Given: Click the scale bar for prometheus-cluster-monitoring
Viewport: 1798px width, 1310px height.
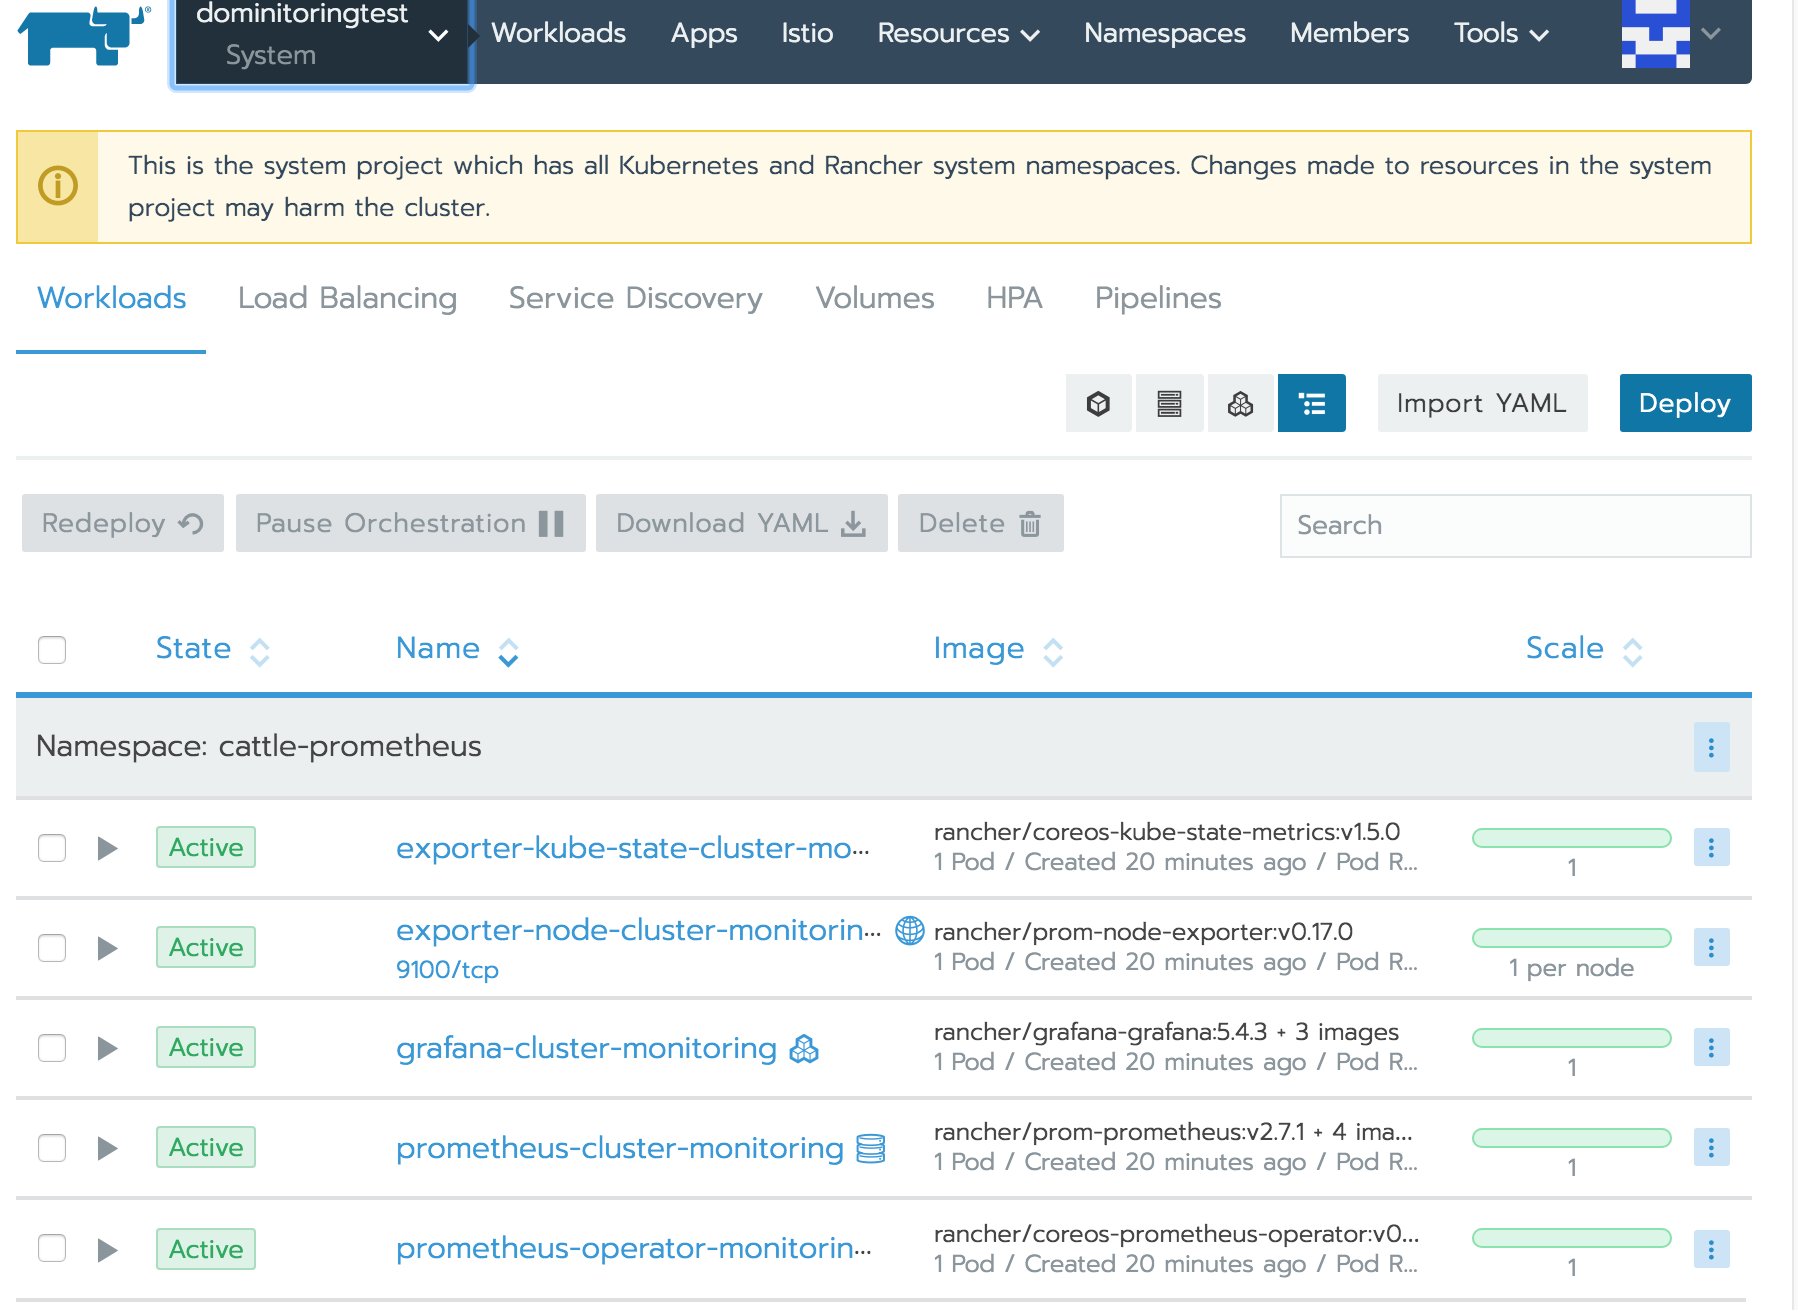Looking at the screenshot, I should click(1570, 1138).
